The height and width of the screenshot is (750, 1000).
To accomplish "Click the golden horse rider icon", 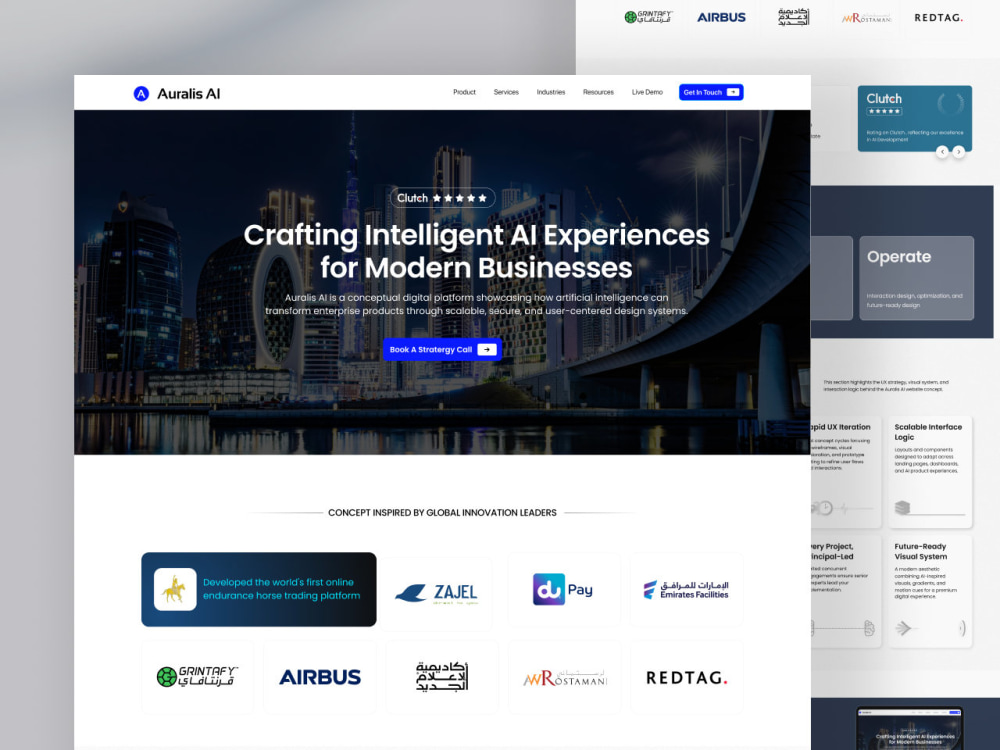I will click(175, 589).
